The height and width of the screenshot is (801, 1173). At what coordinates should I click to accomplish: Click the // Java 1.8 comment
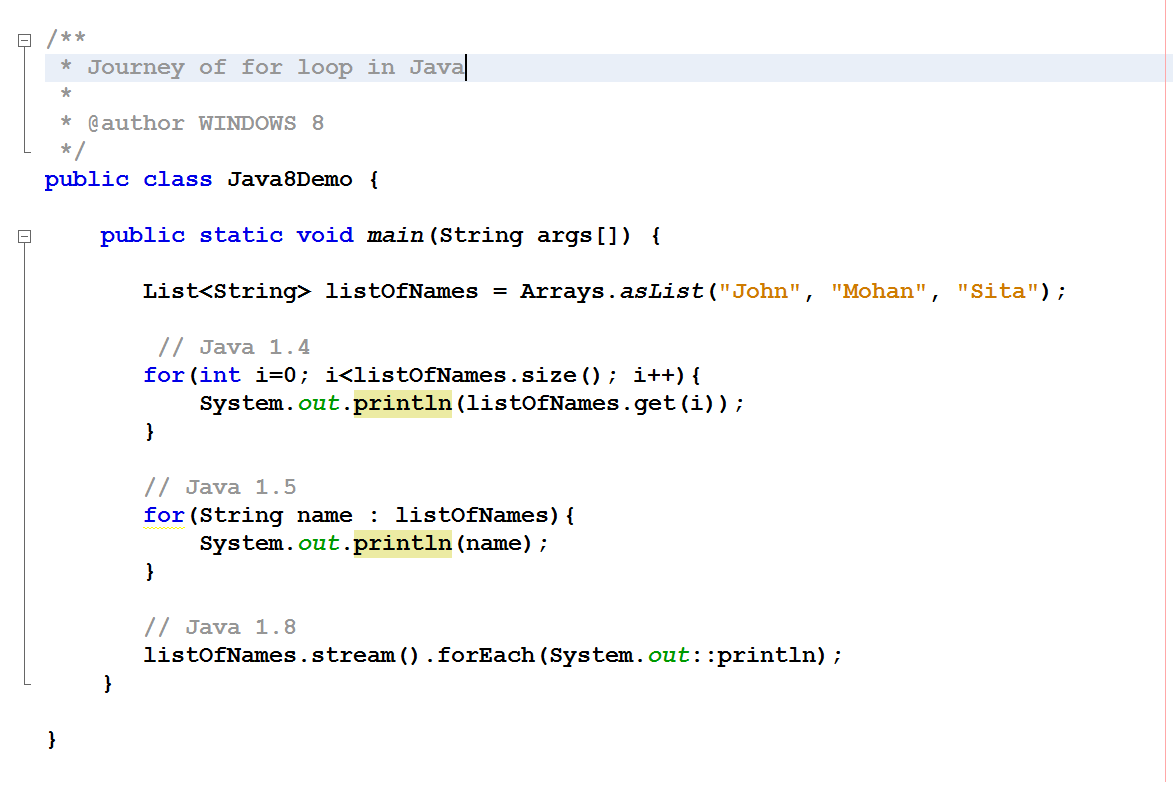(218, 626)
